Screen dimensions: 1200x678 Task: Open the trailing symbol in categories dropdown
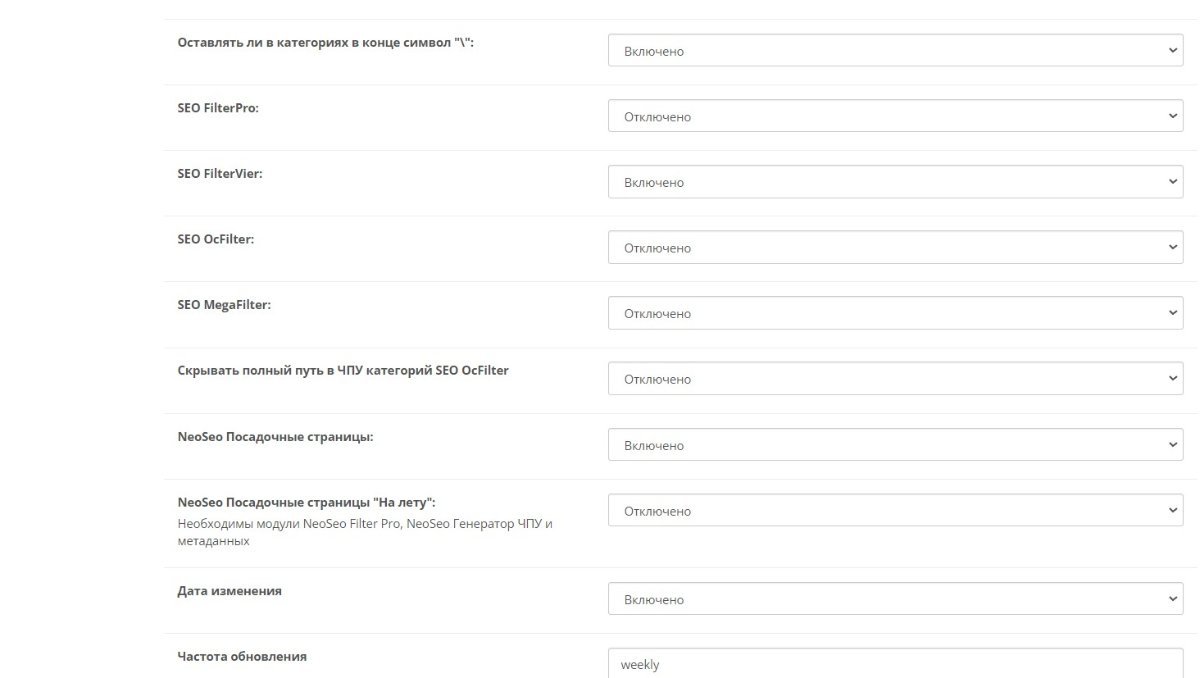[897, 50]
